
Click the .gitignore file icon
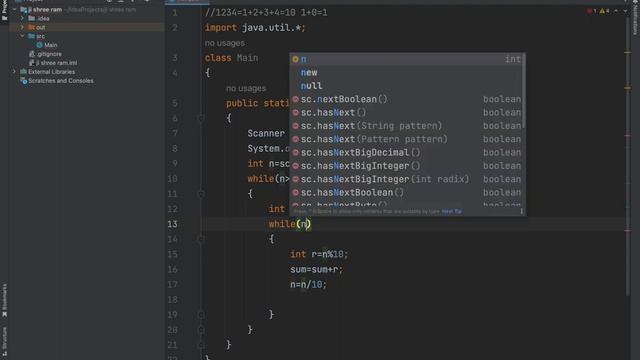point(32,54)
